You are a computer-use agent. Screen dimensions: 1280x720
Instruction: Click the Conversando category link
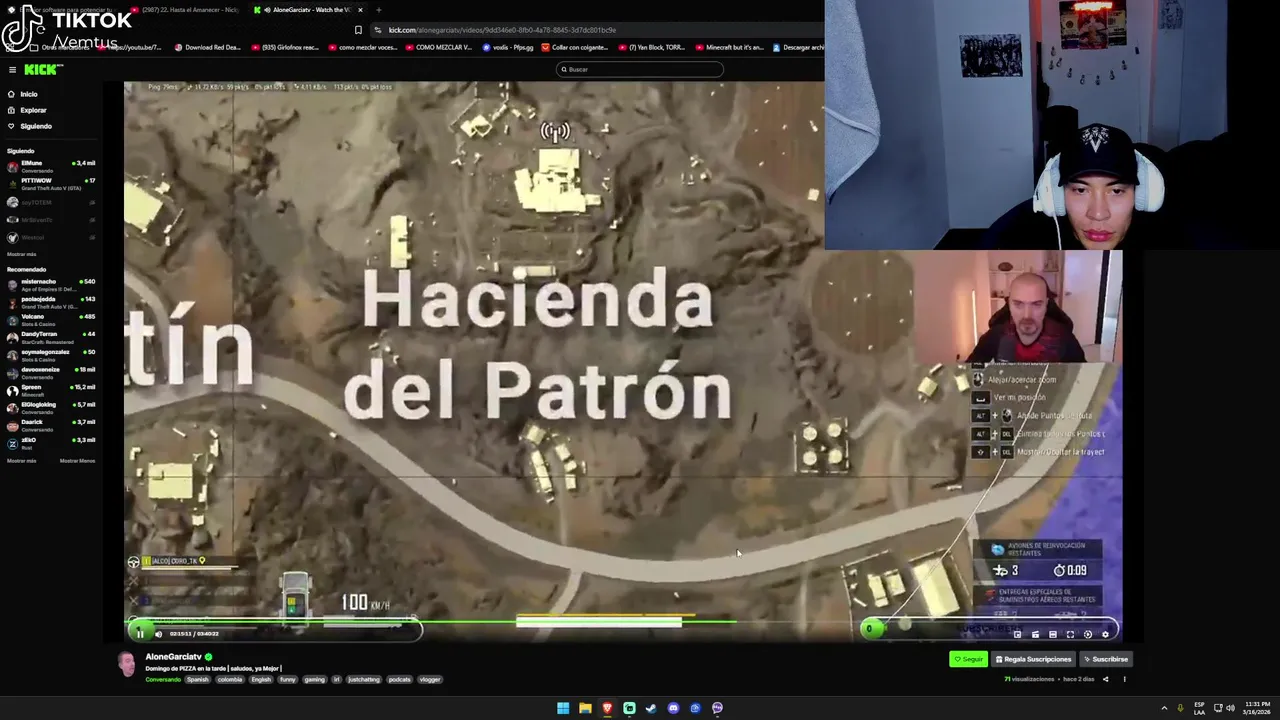163,680
